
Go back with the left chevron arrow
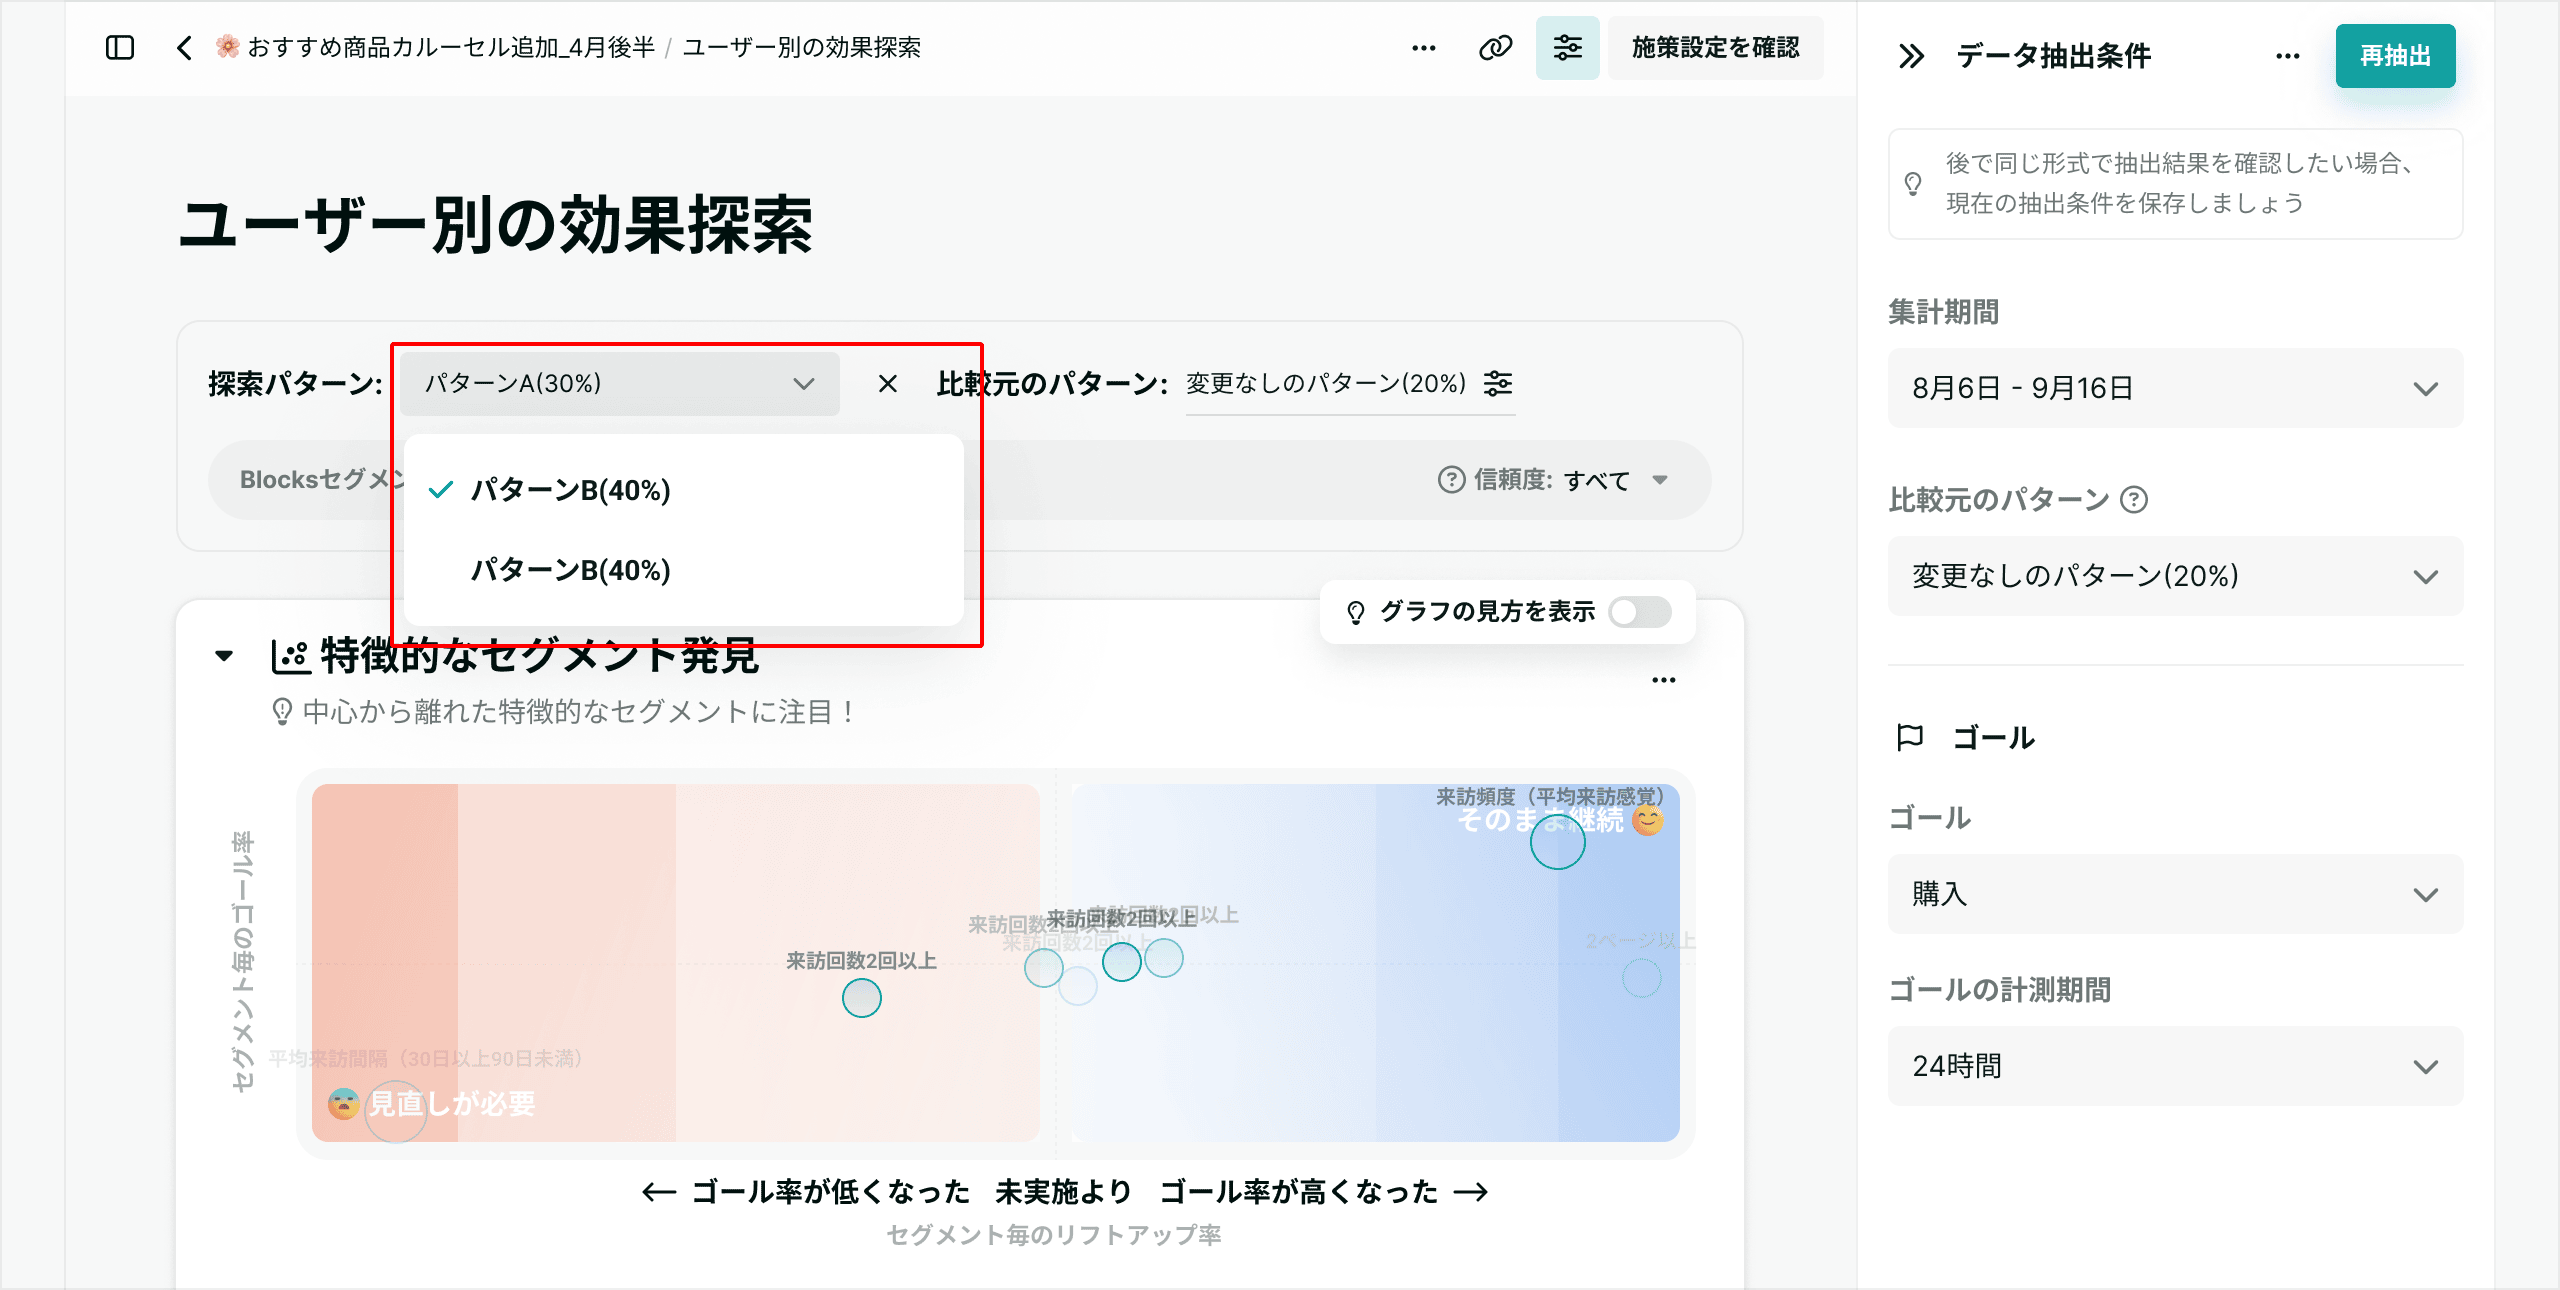point(184,47)
